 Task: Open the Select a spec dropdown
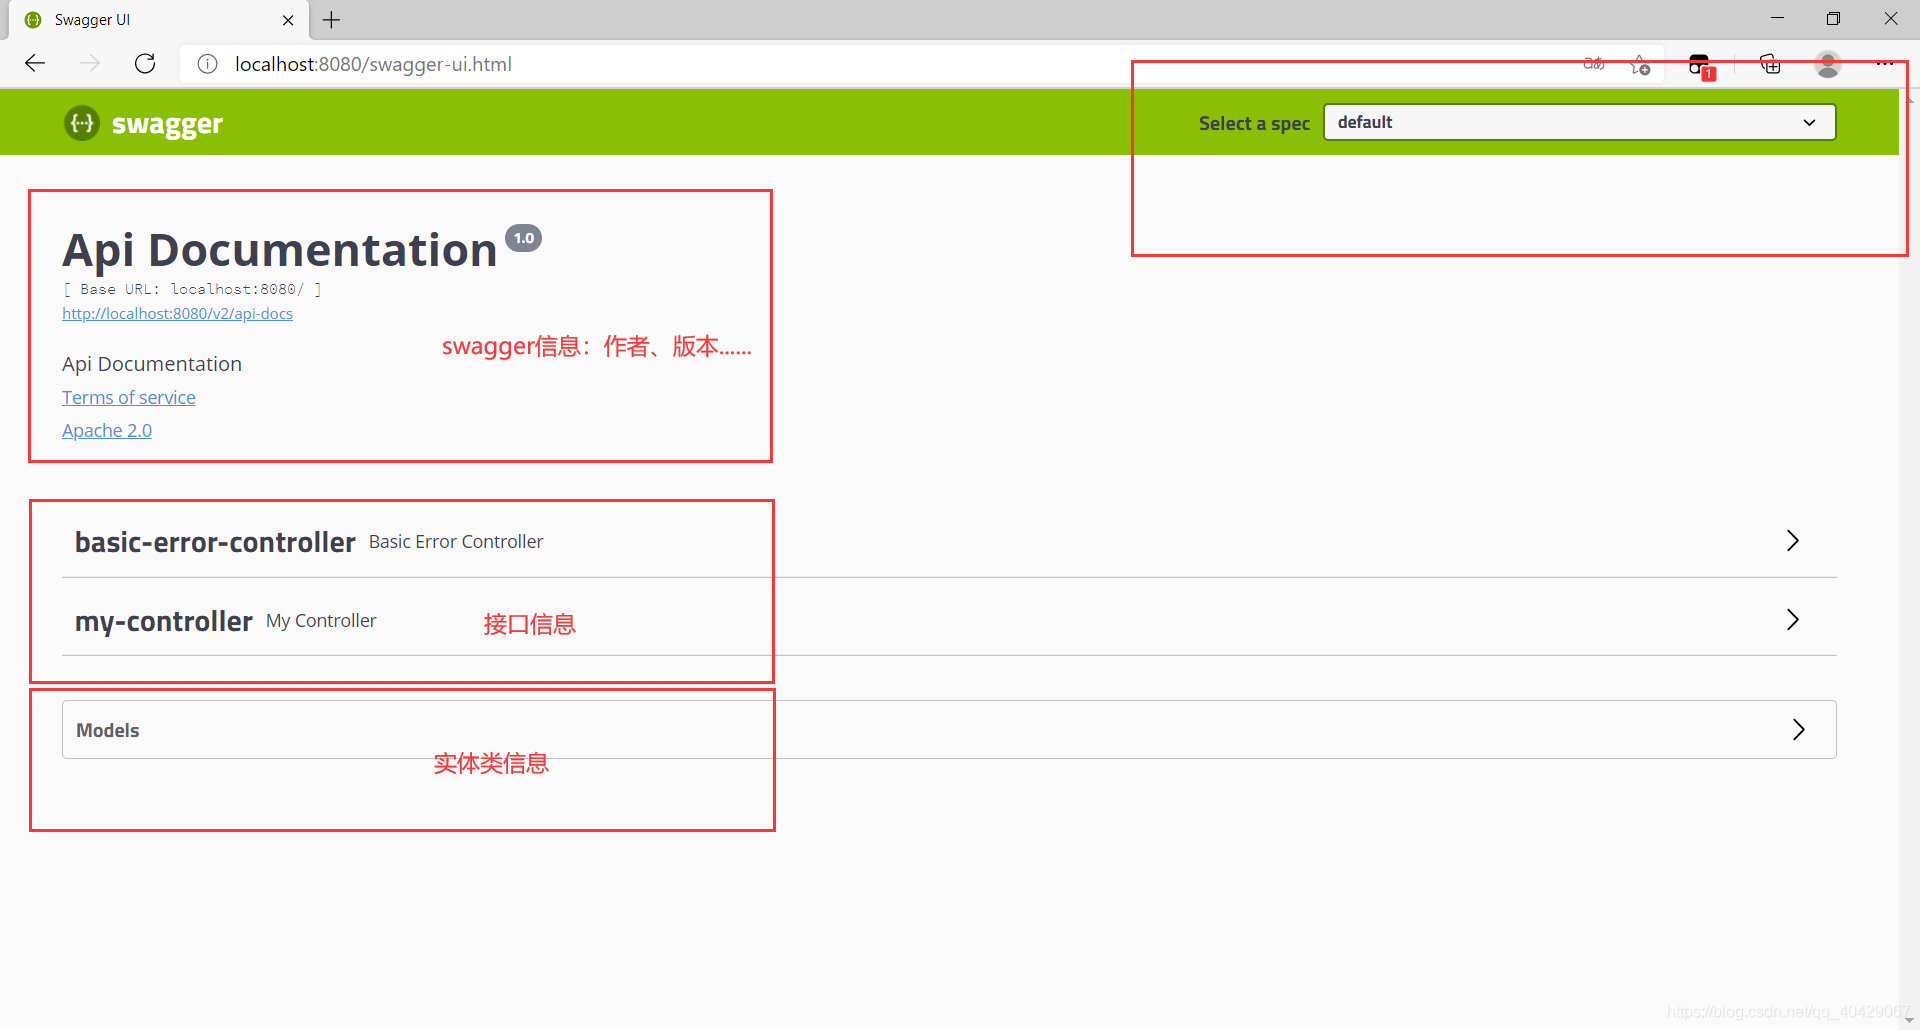pyautogui.click(x=1580, y=122)
